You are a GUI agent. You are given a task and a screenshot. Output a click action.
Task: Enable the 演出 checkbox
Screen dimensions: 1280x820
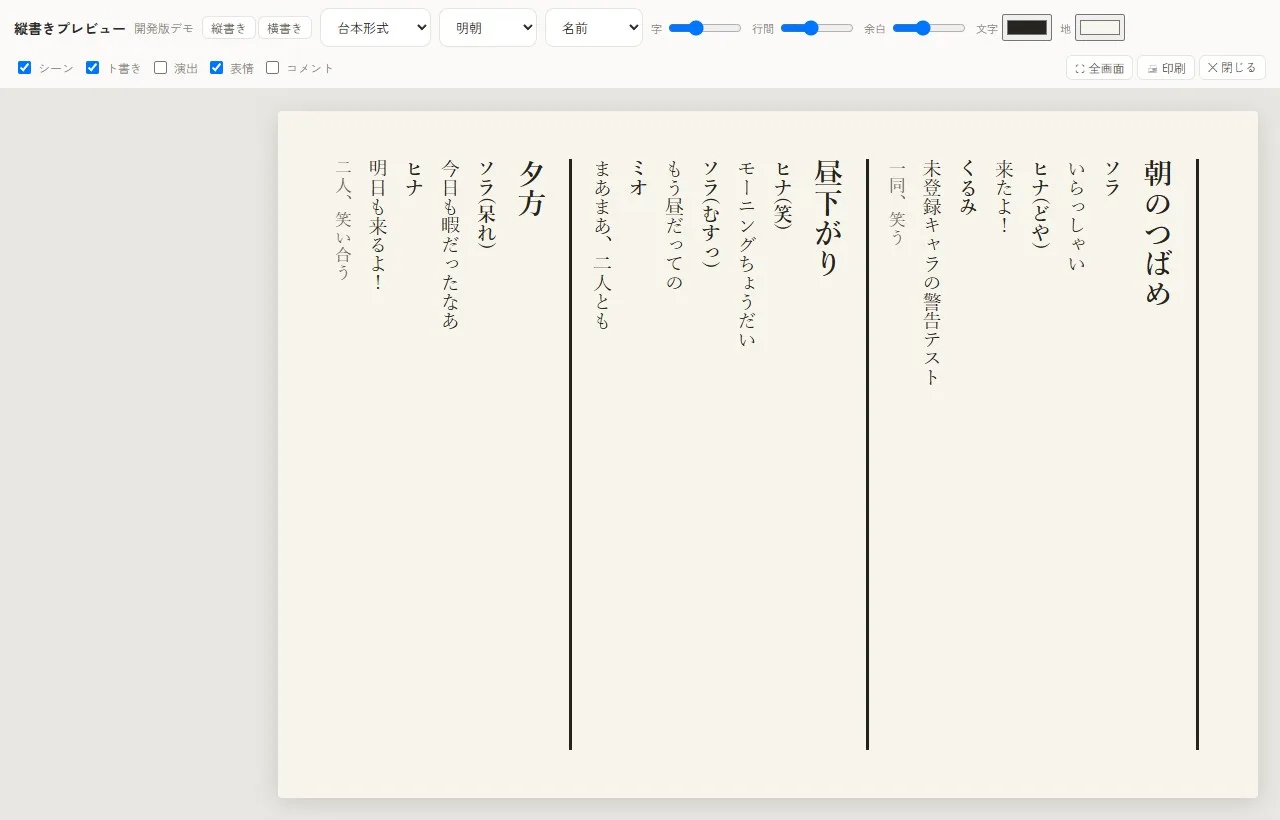pyautogui.click(x=161, y=68)
